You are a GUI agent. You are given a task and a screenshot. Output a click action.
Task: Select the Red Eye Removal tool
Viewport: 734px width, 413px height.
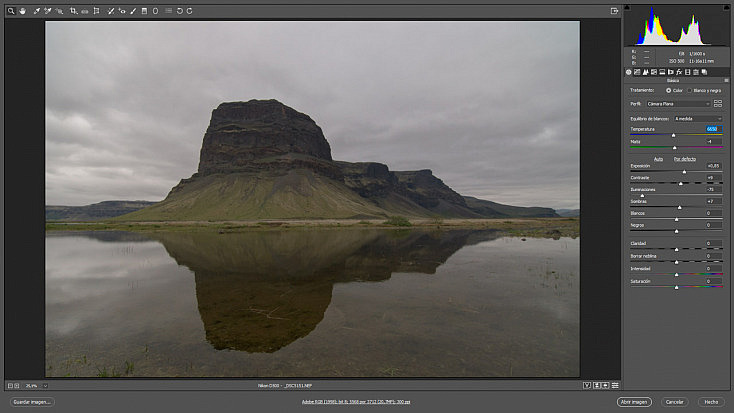click(122, 11)
